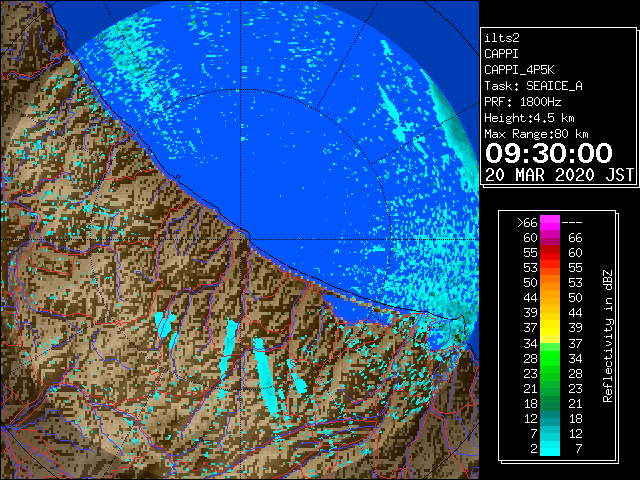Select the '---' legend upper bound label
Viewport: 640px width, 480px height.
[572, 222]
